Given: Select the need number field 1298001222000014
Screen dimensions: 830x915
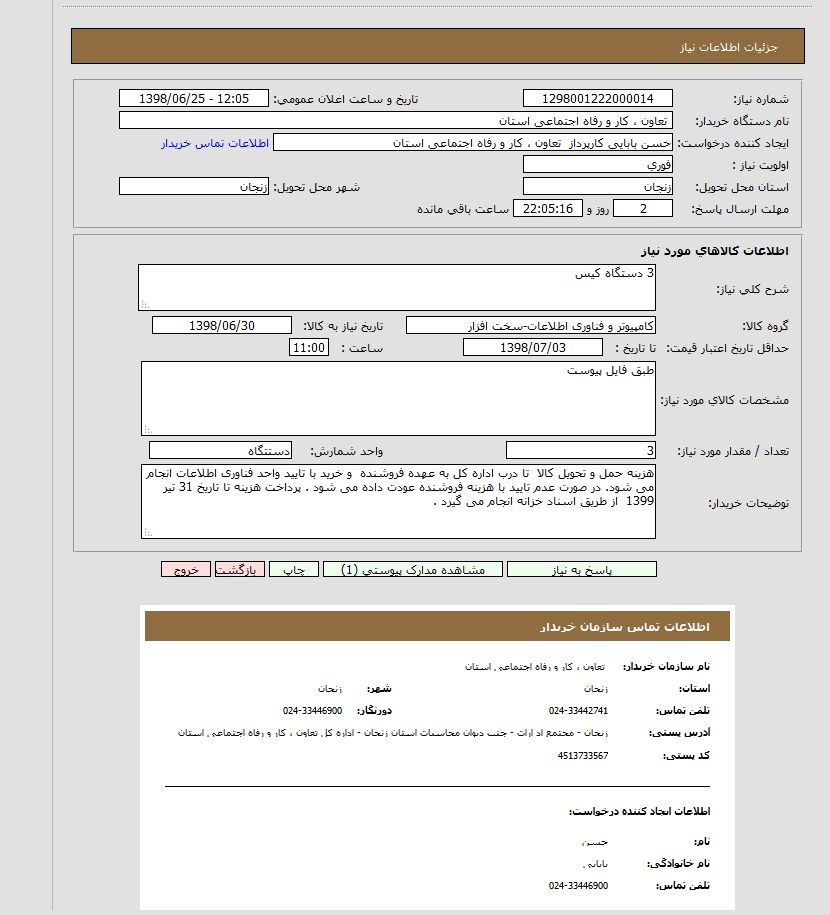Looking at the screenshot, I should tap(597, 98).
